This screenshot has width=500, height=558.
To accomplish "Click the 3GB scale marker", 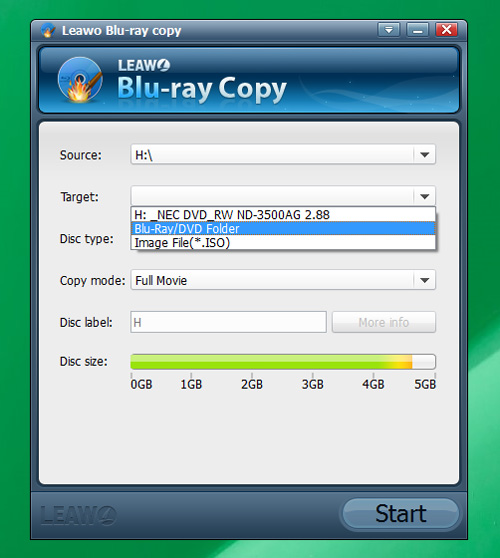I will coord(313,384).
